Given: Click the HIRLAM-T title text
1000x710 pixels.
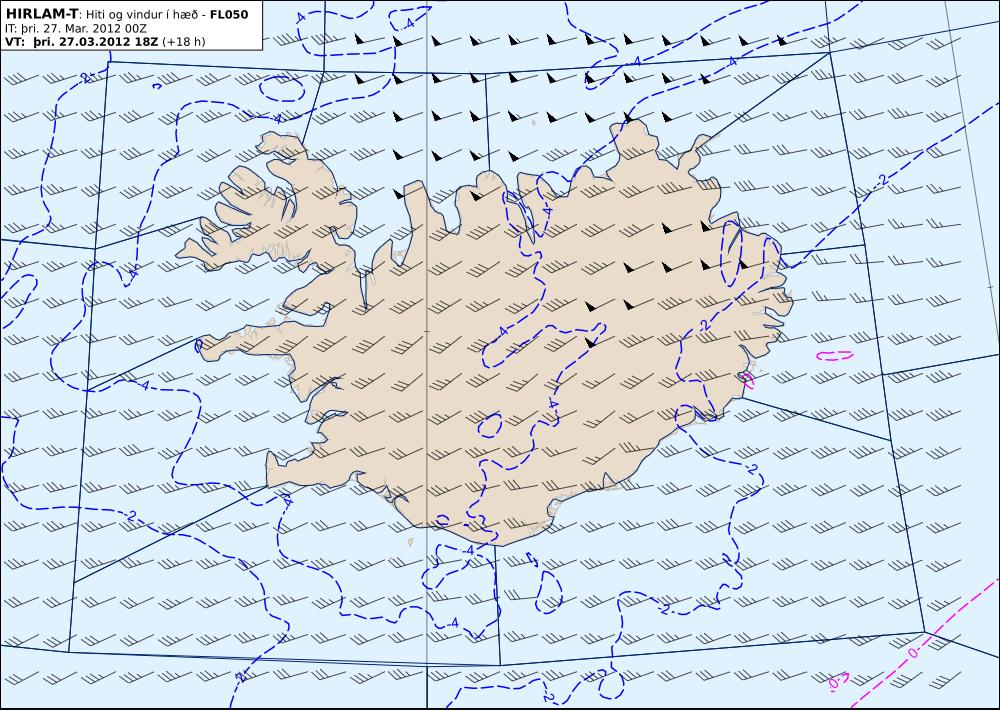Looking at the screenshot, I should point(42,14).
